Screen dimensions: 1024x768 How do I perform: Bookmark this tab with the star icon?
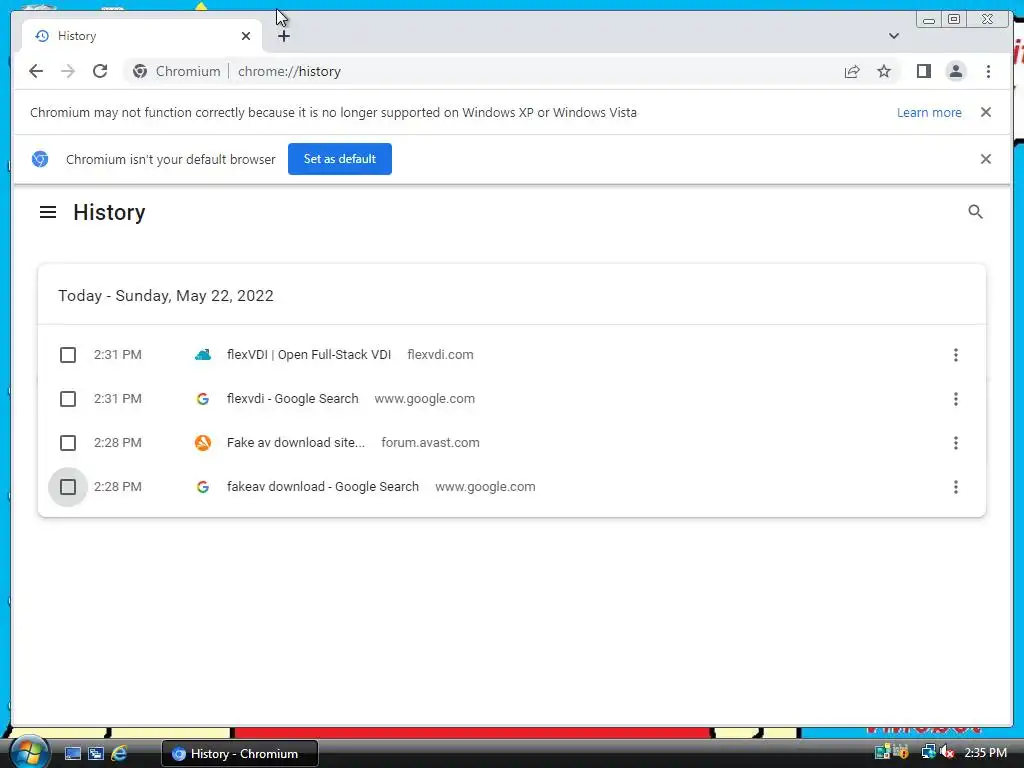[884, 71]
